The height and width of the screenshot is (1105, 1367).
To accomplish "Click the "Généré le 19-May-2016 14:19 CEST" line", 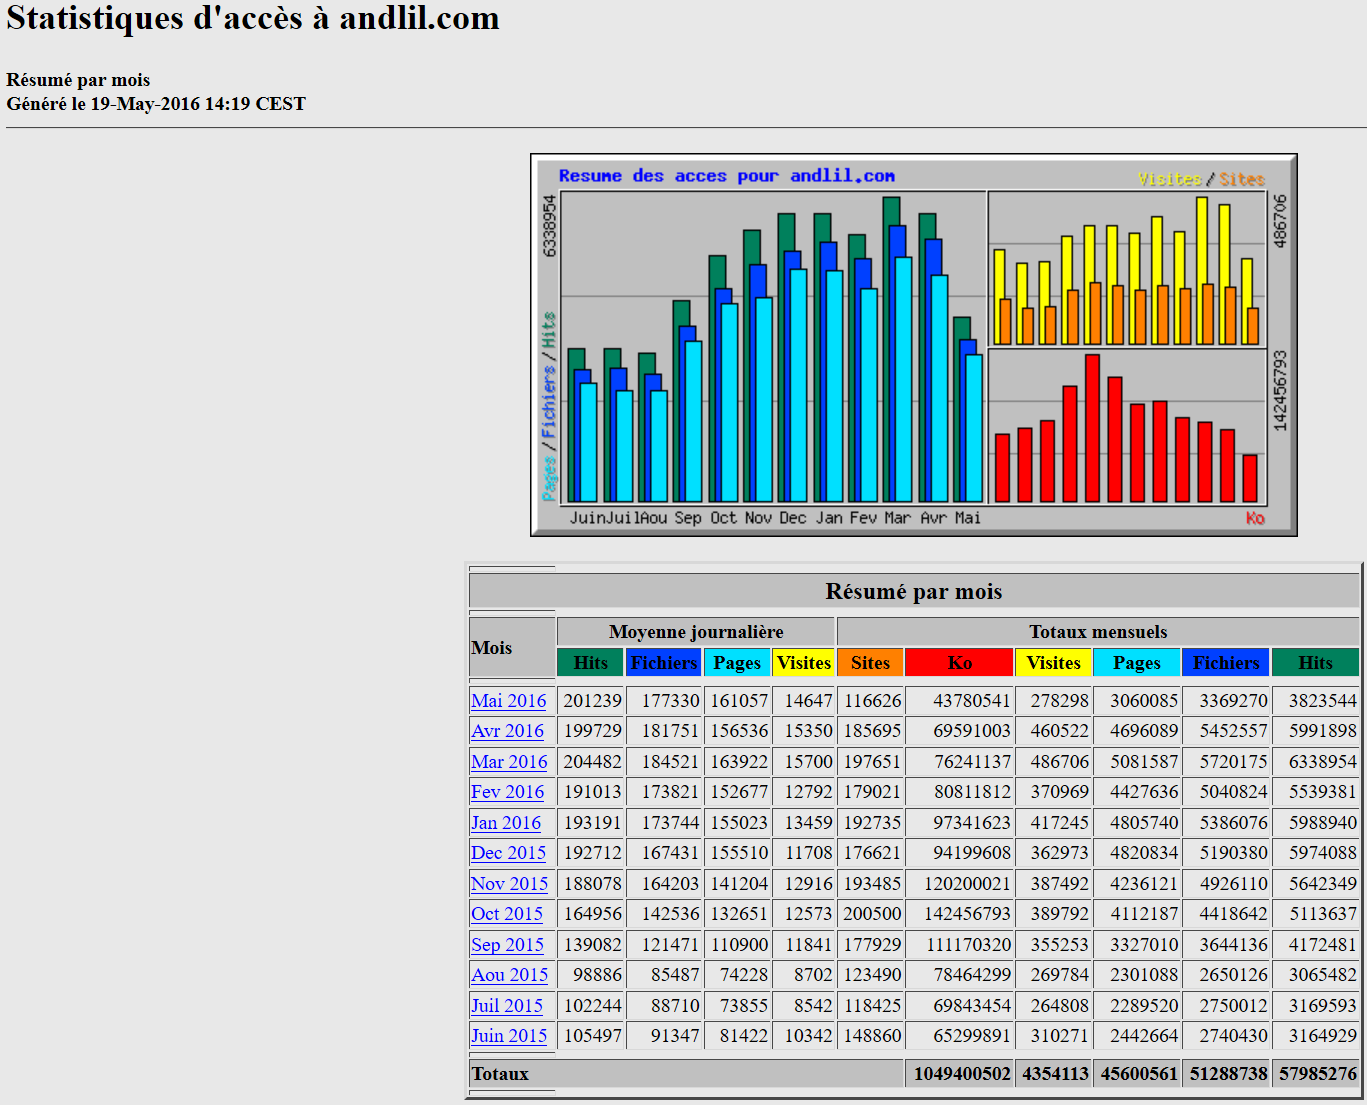I will point(156,104).
